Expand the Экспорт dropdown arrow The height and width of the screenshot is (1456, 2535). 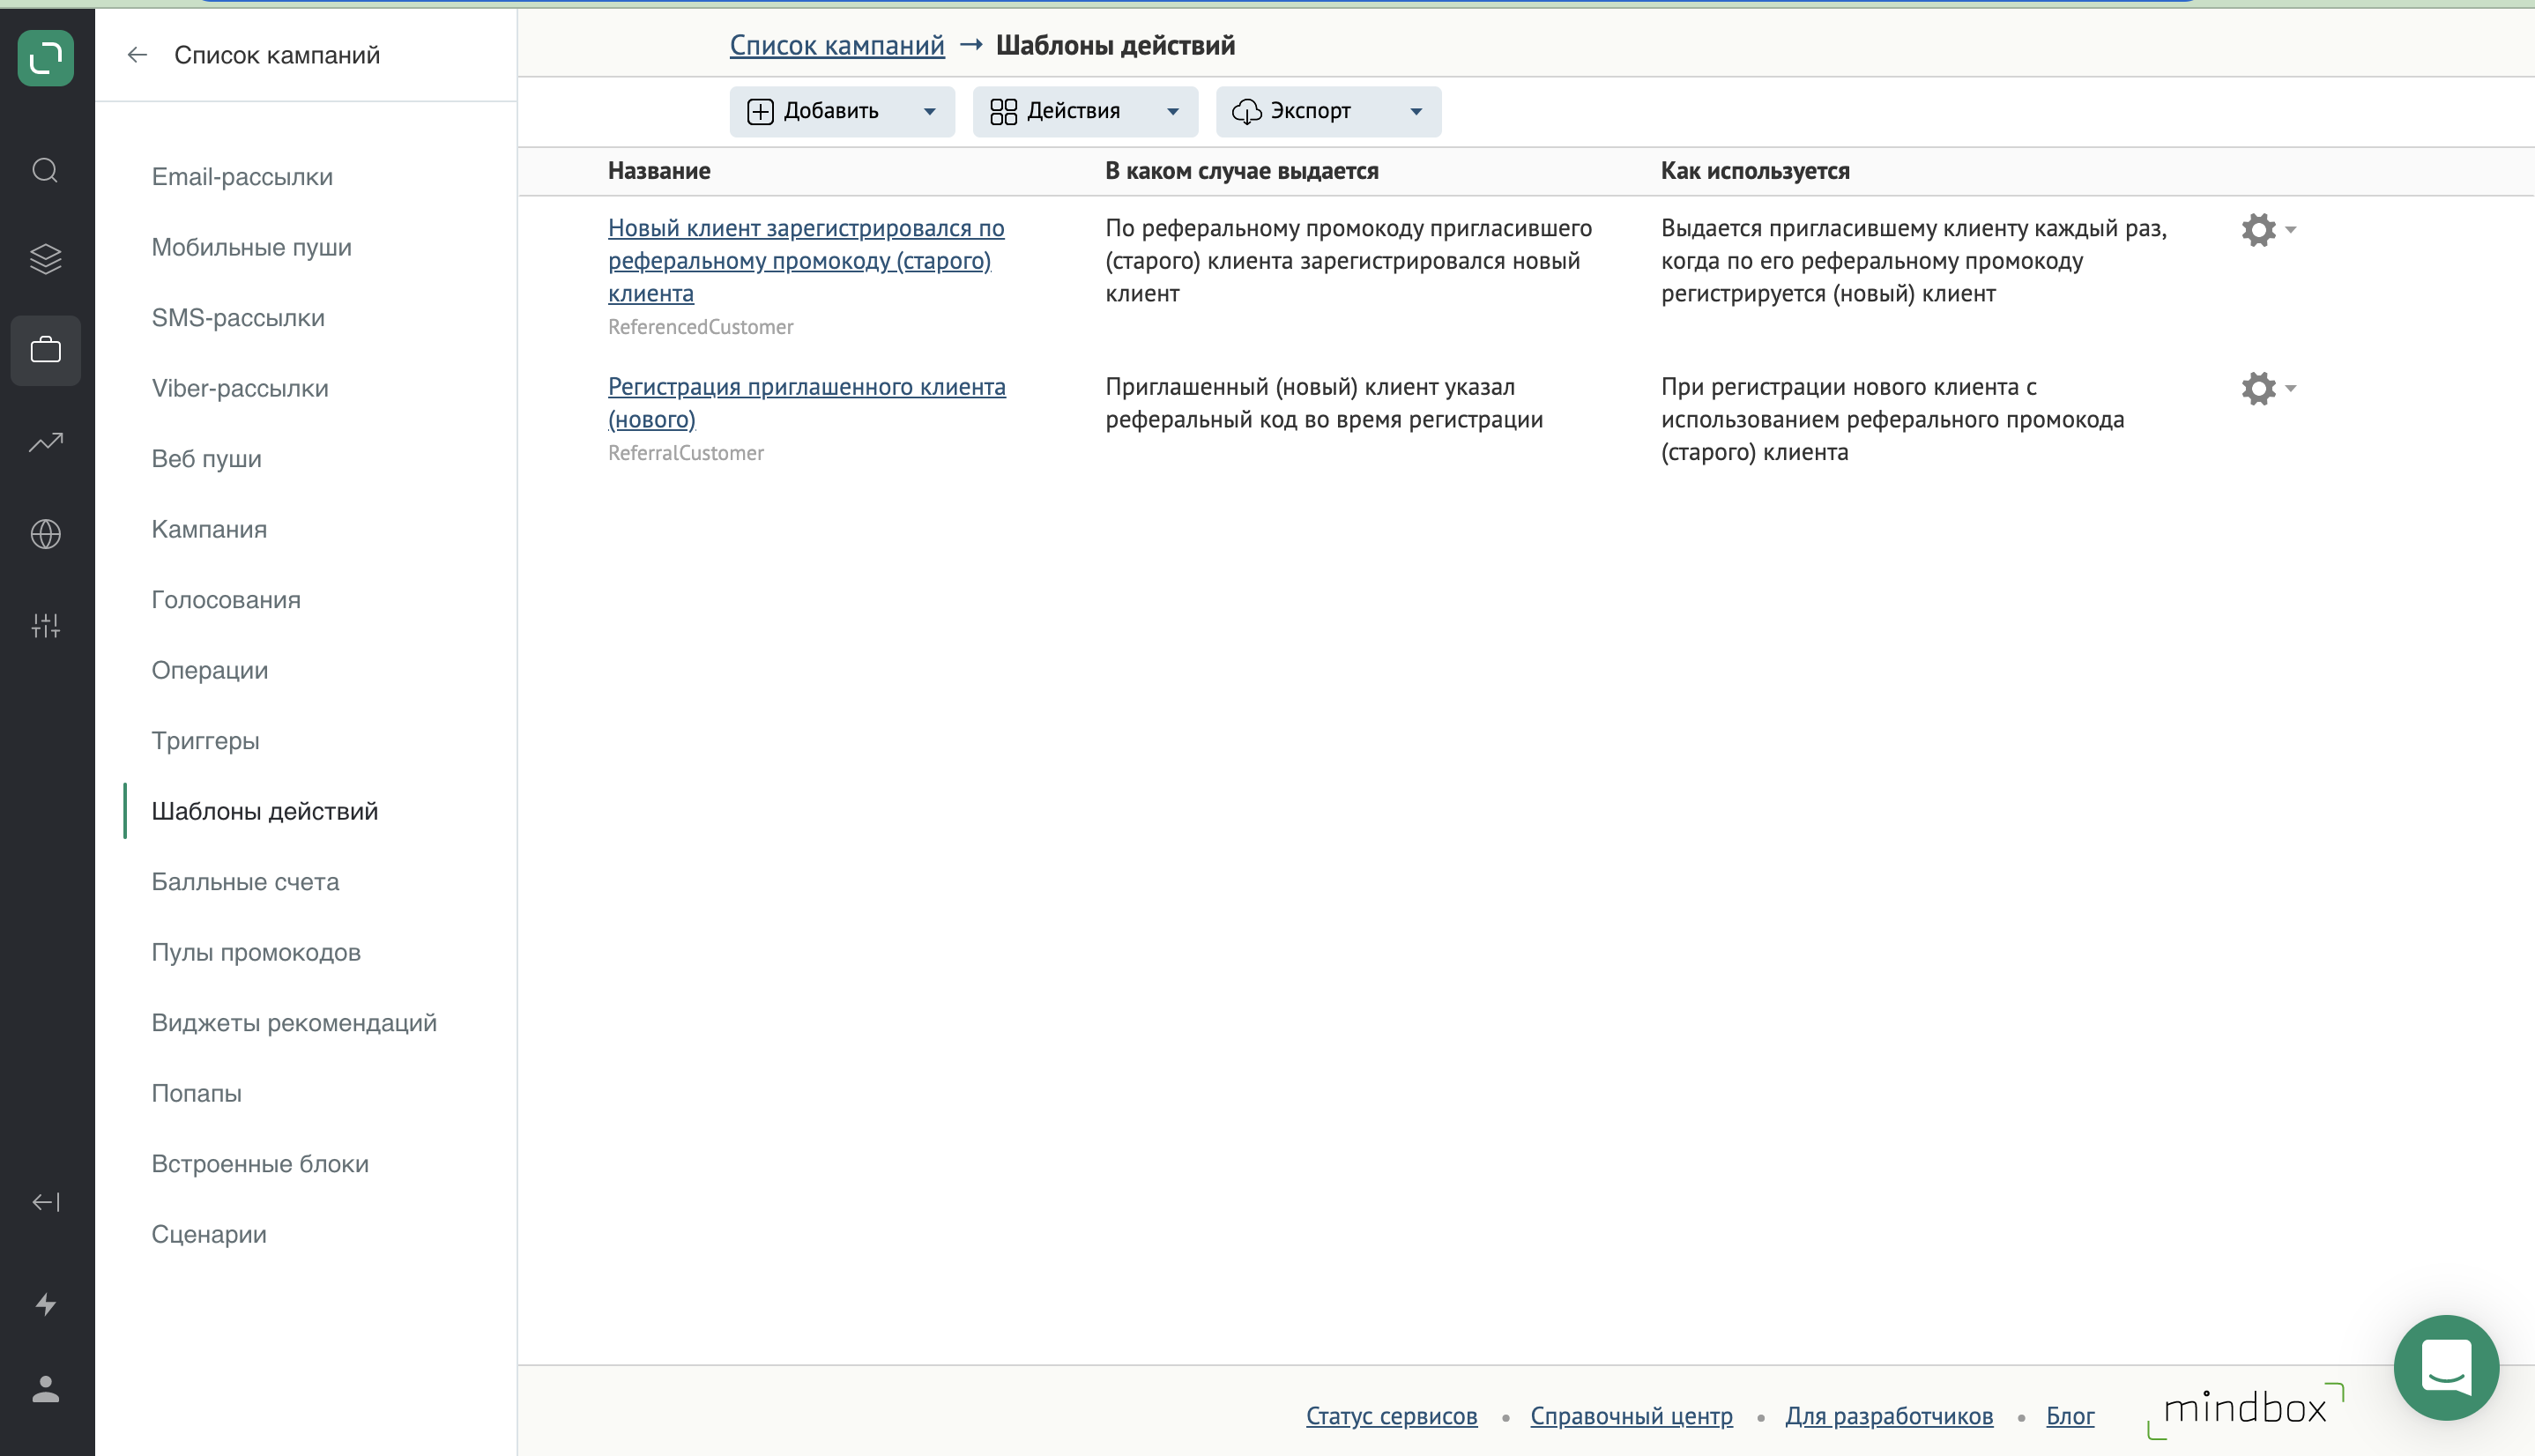click(1416, 112)
